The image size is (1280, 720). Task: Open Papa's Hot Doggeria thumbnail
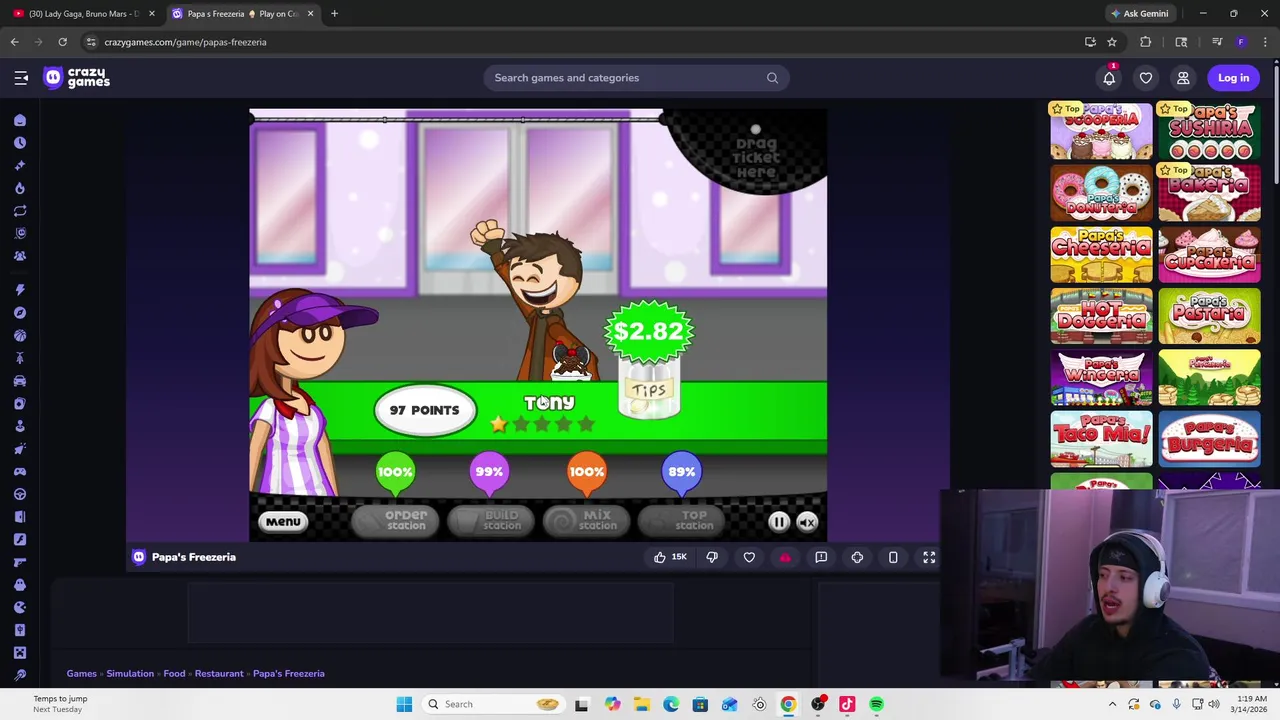(x=1101, y=317)
